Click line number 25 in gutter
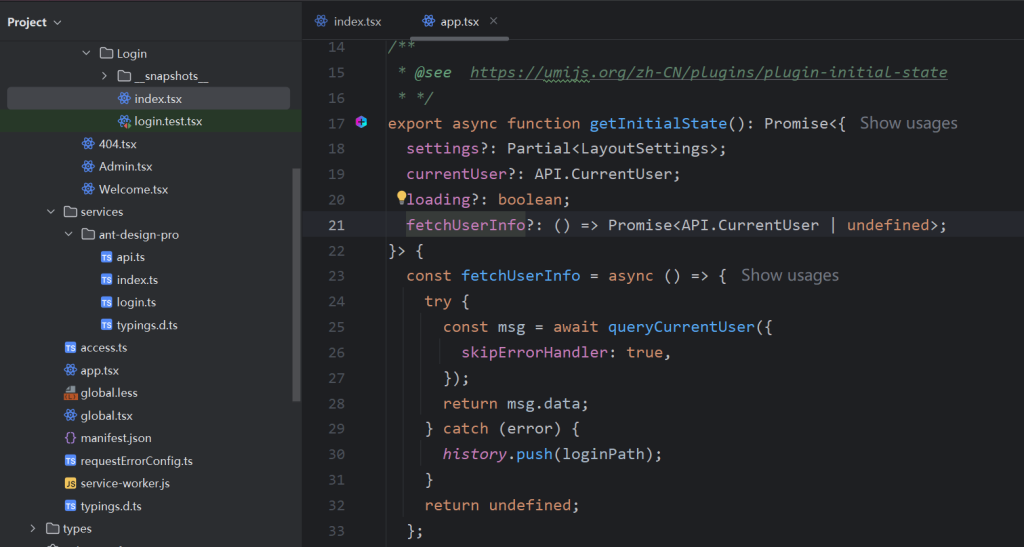The image size is (1024, 547). pos(336,327)
